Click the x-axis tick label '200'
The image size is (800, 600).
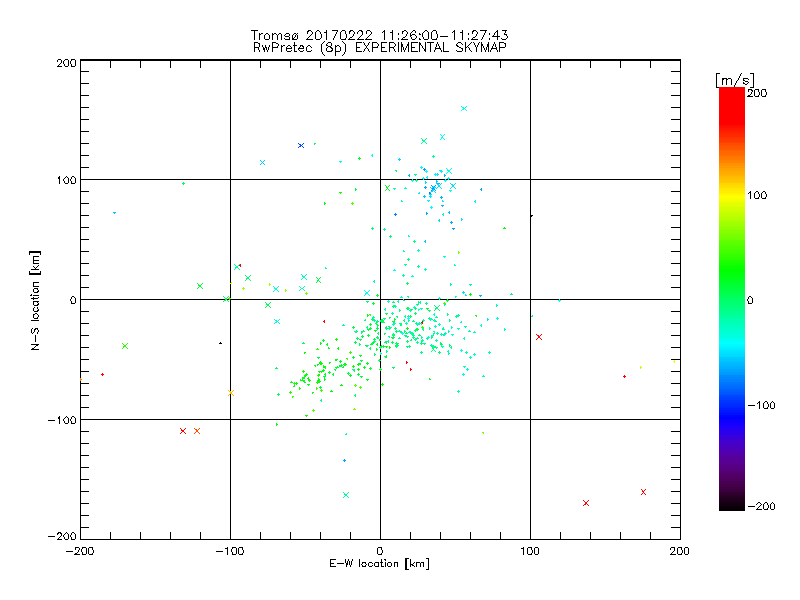680,551
